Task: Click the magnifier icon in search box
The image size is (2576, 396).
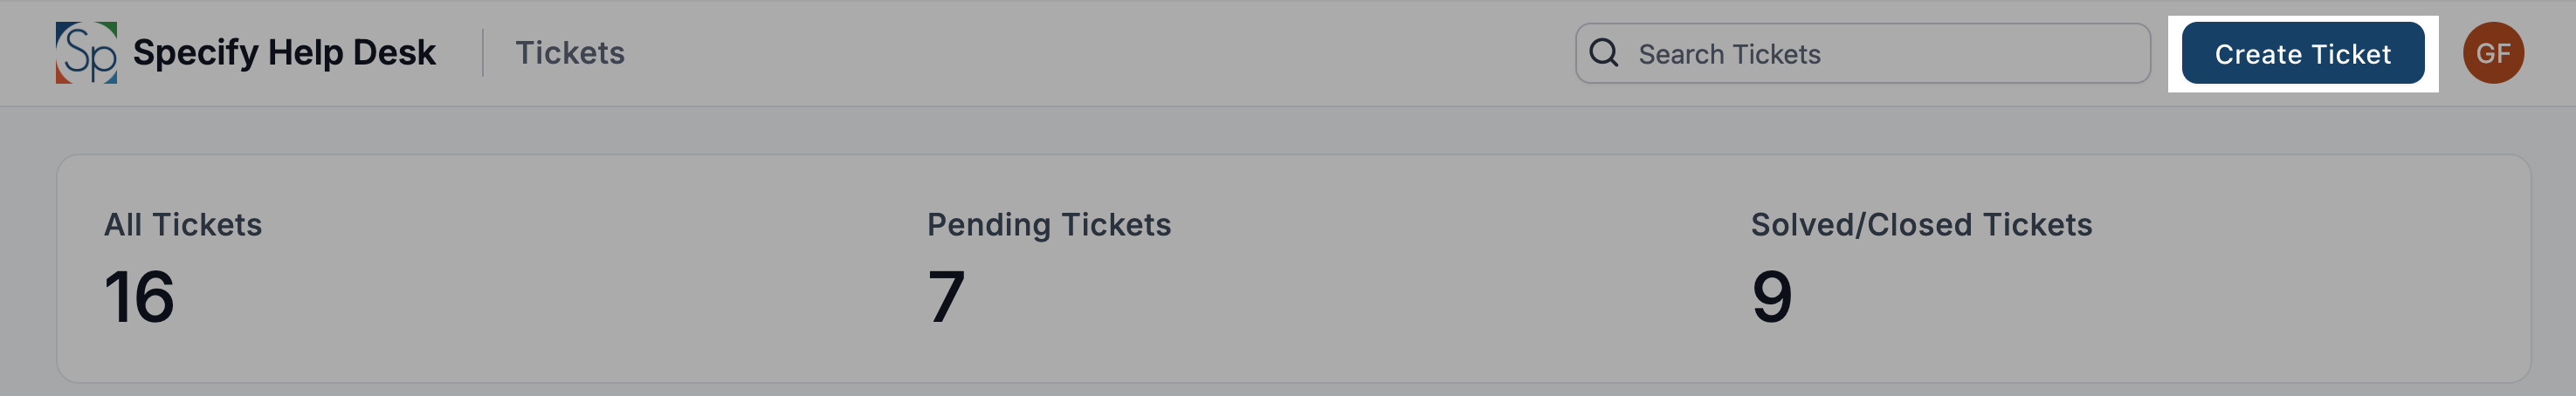Action: (1603, 53)
